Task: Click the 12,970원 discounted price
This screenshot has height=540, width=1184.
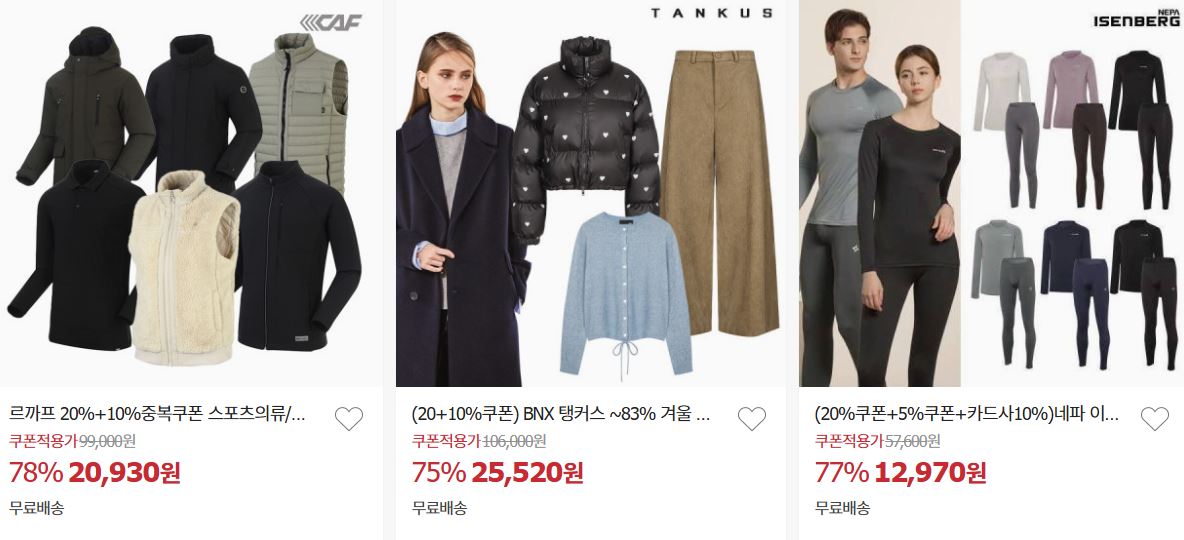Action: [930, 473]
